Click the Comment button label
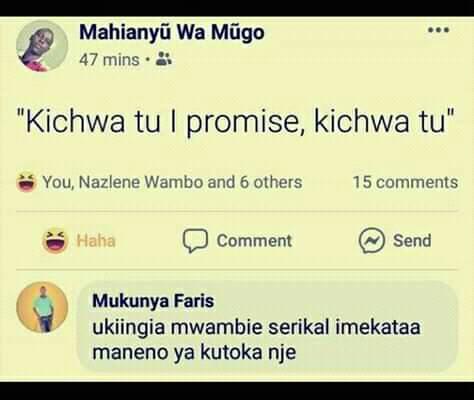Image resolution: width=474 pixels, height=400 pixels. coord(254,241)
